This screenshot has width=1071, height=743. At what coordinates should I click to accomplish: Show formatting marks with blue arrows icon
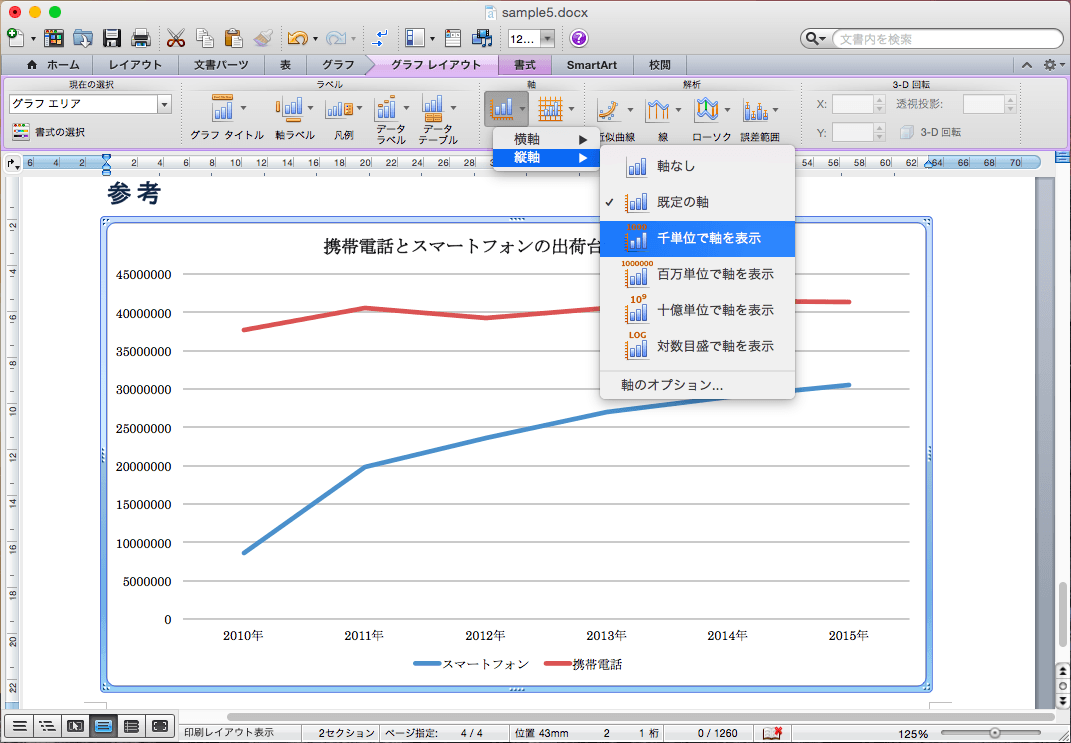(380, 38)
